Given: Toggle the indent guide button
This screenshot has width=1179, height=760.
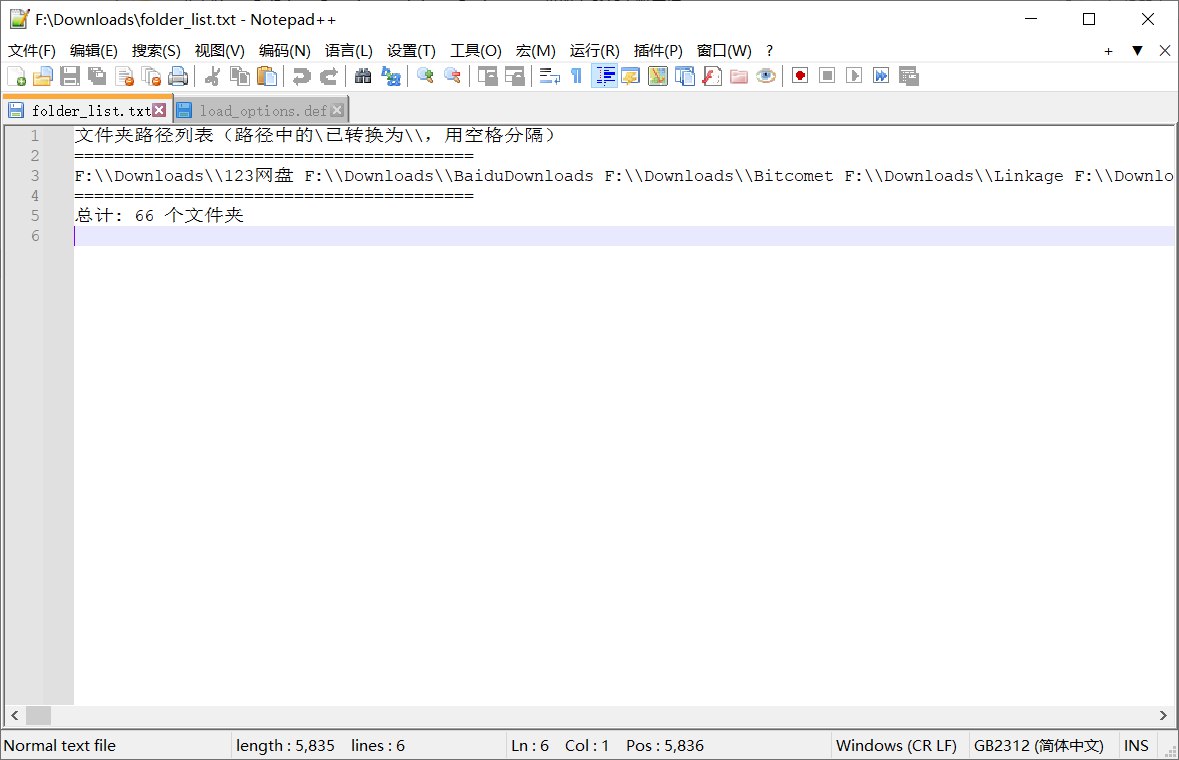Looking at the screenshot, I should coord(604,76).
